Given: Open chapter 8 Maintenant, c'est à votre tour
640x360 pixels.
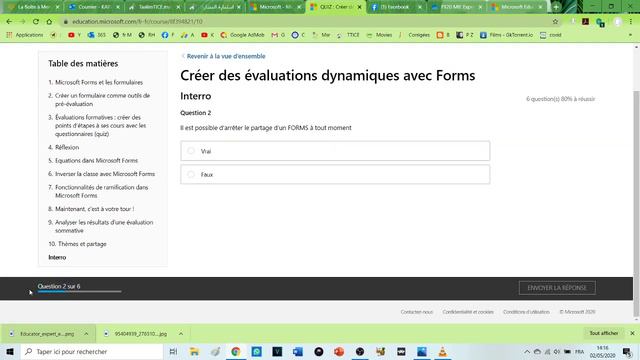Looking at the screenshot, I should [94, 209].
